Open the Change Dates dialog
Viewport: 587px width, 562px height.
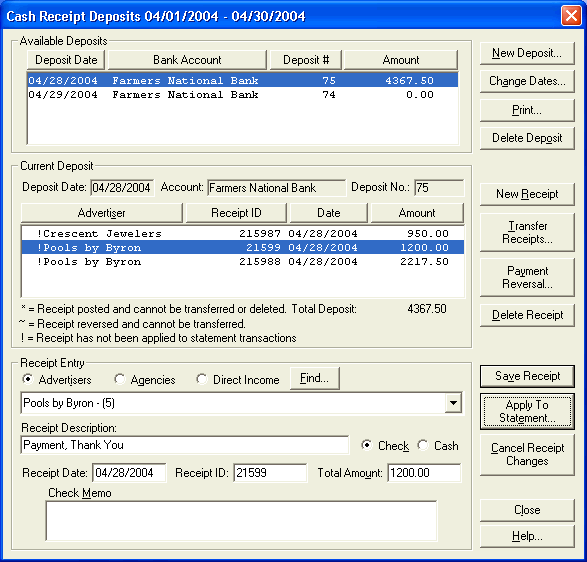point(527,81)
